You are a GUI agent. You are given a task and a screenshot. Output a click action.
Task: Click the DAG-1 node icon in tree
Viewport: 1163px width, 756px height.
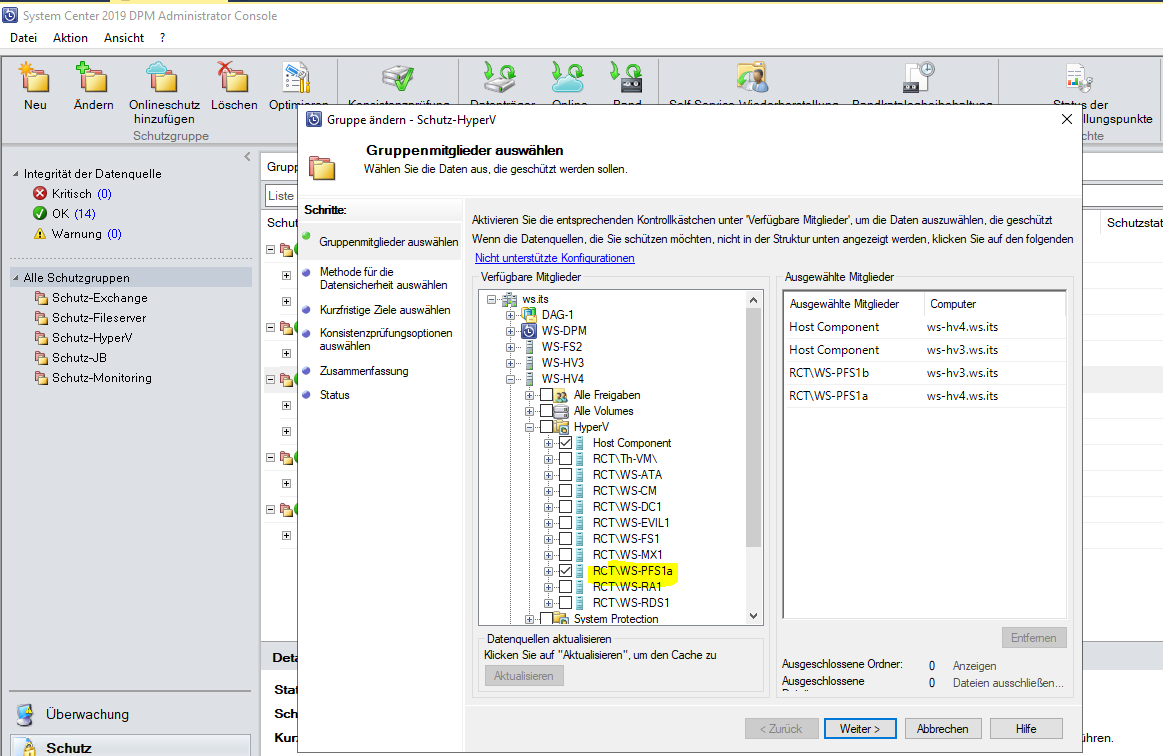(x=529, y=315)
